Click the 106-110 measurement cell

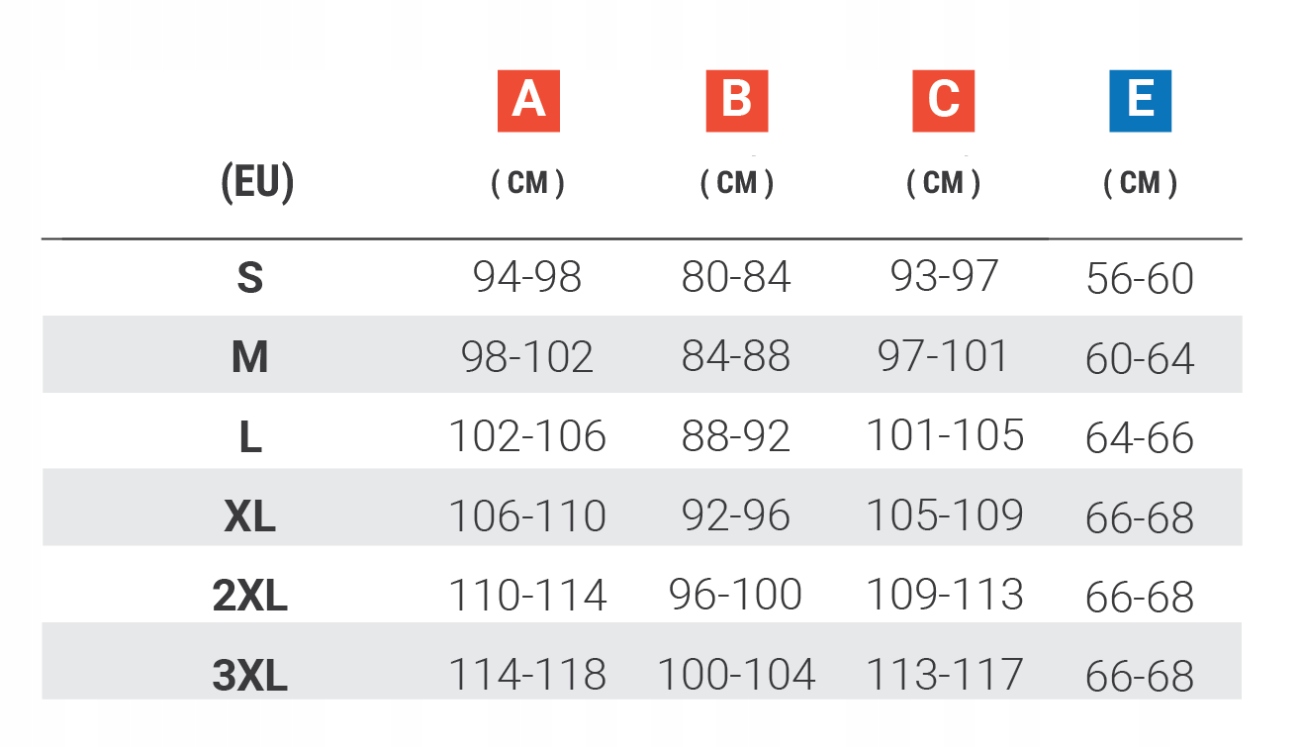point(527,516)
